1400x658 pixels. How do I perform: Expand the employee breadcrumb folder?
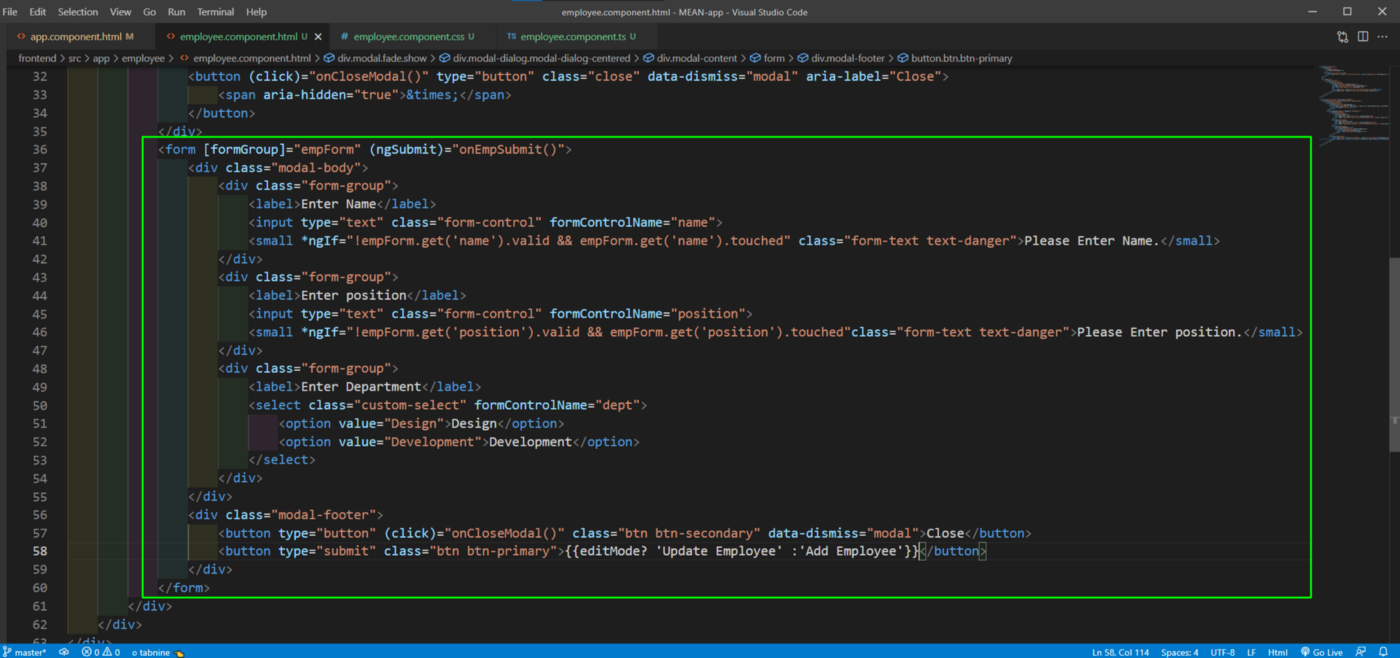click(143, 58)
